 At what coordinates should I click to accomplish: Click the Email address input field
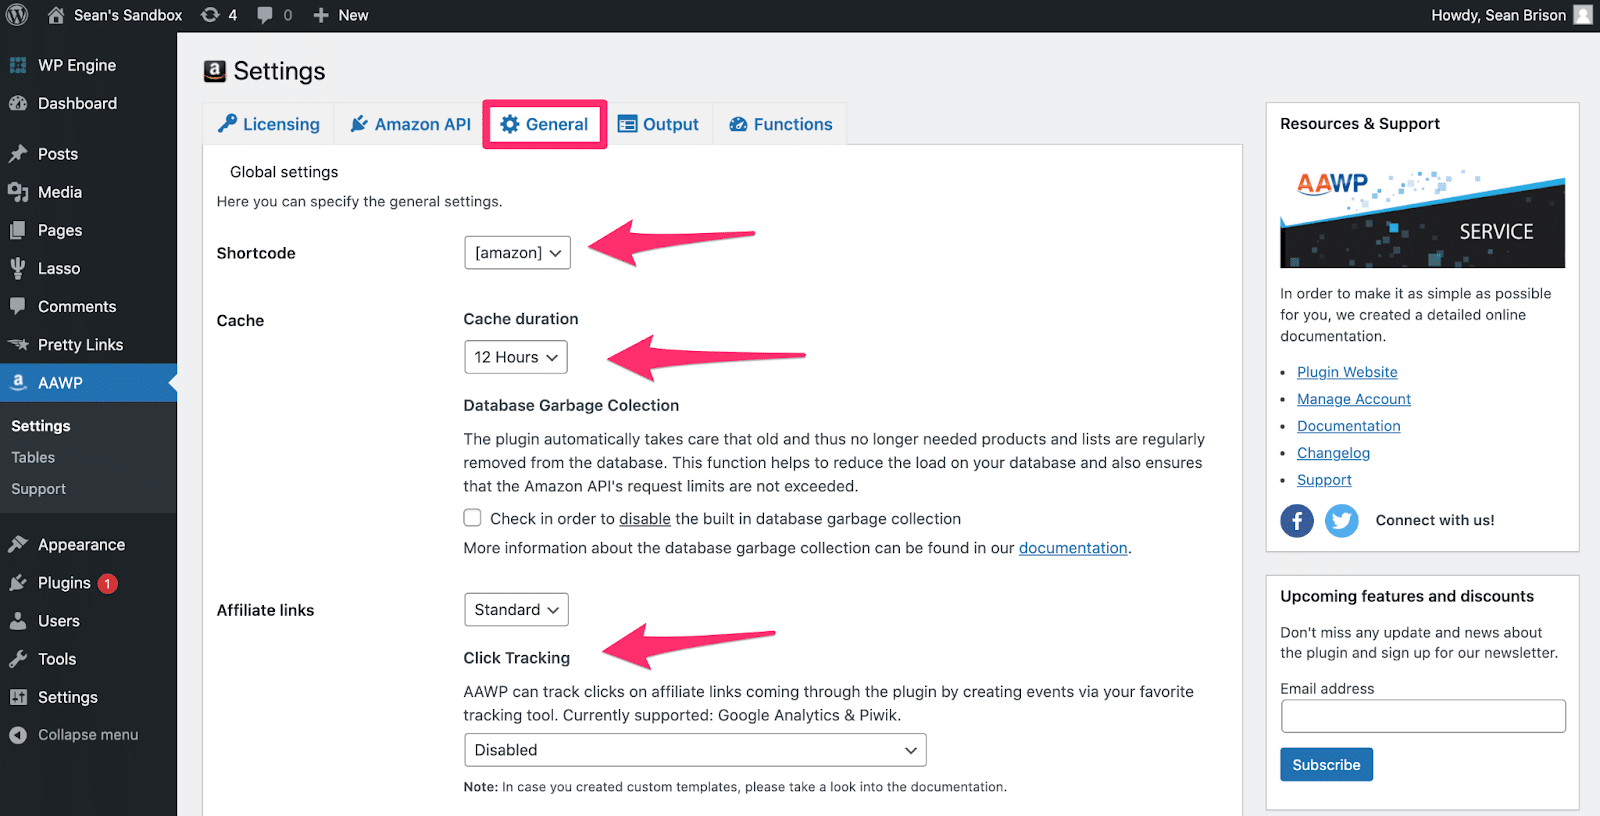pos(1422,716)
